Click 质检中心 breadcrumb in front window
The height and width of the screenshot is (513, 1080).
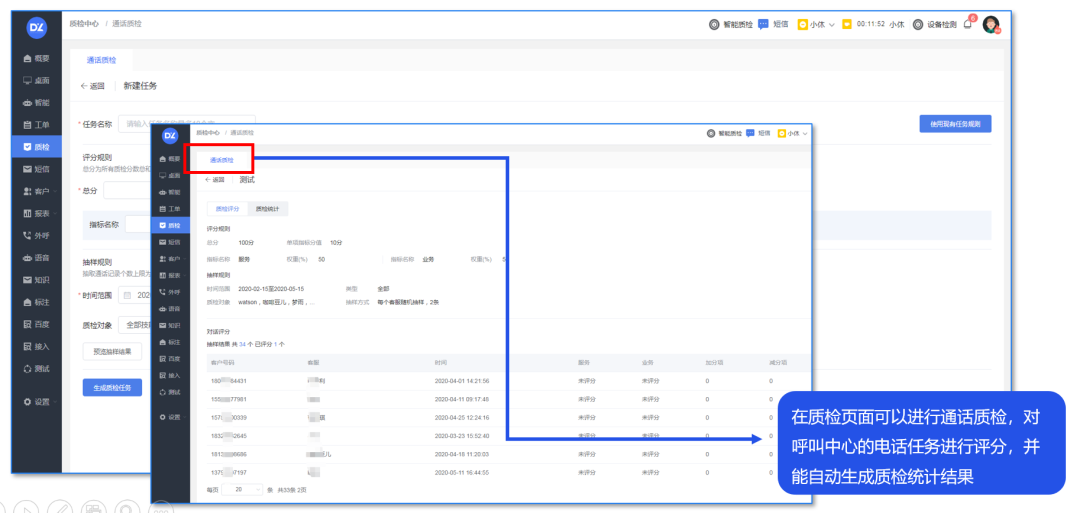(208, 132)
